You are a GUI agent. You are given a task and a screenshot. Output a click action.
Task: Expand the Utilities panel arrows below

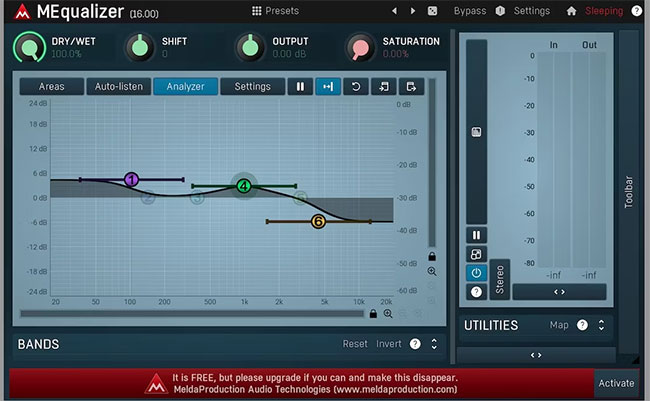click(536, 355)
